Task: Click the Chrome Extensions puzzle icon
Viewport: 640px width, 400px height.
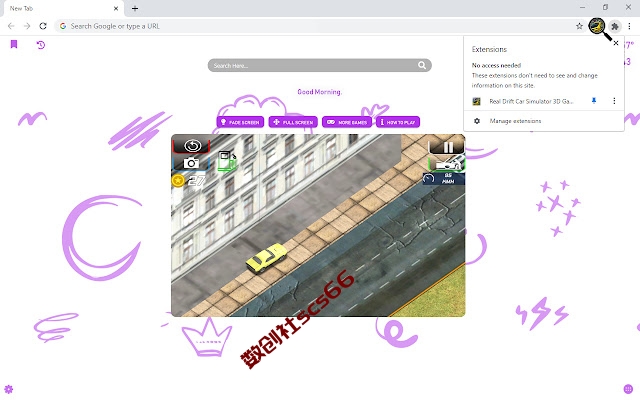Action: point(614,27)
